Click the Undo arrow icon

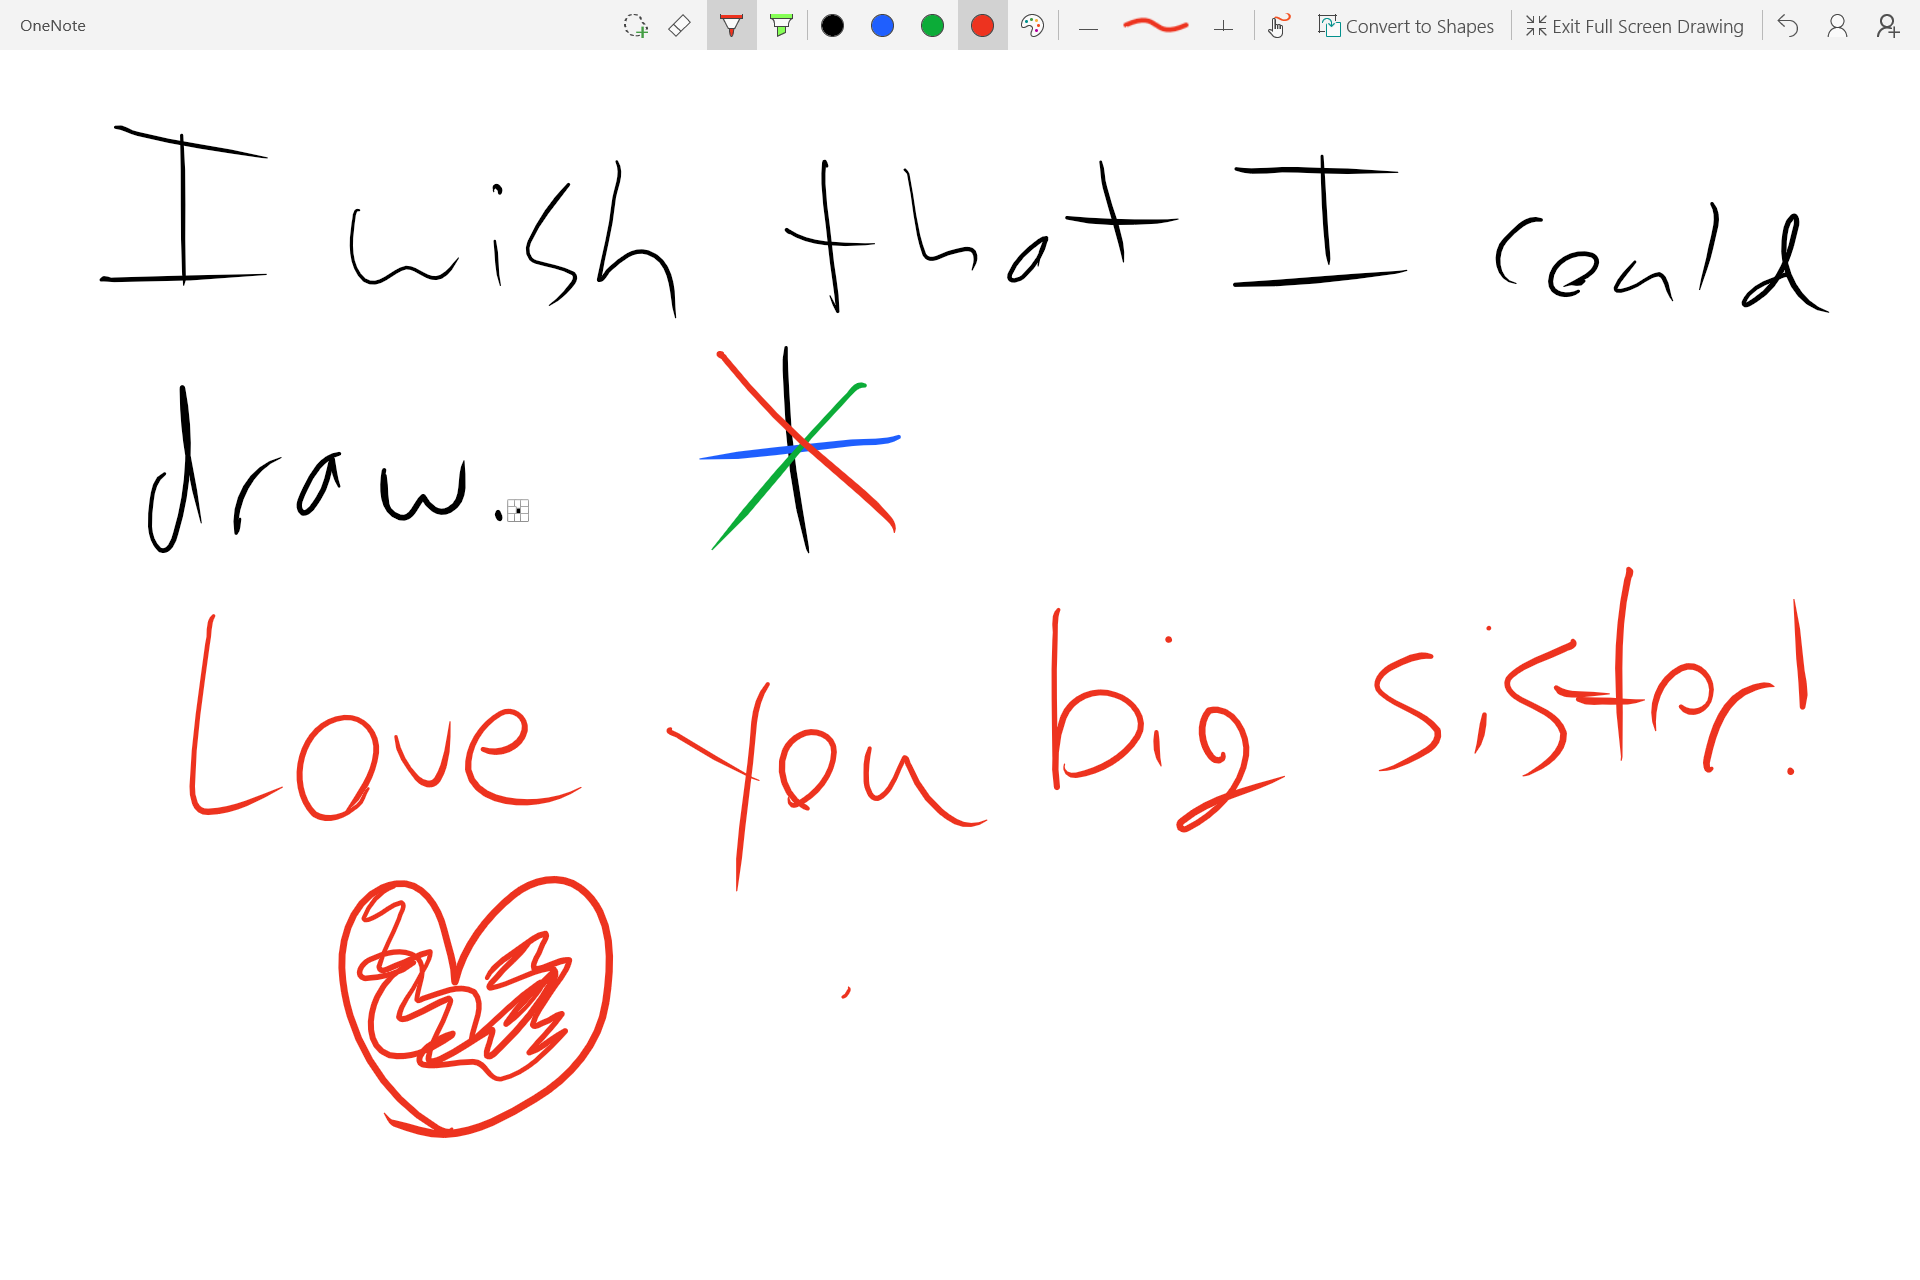point(1788,26)
